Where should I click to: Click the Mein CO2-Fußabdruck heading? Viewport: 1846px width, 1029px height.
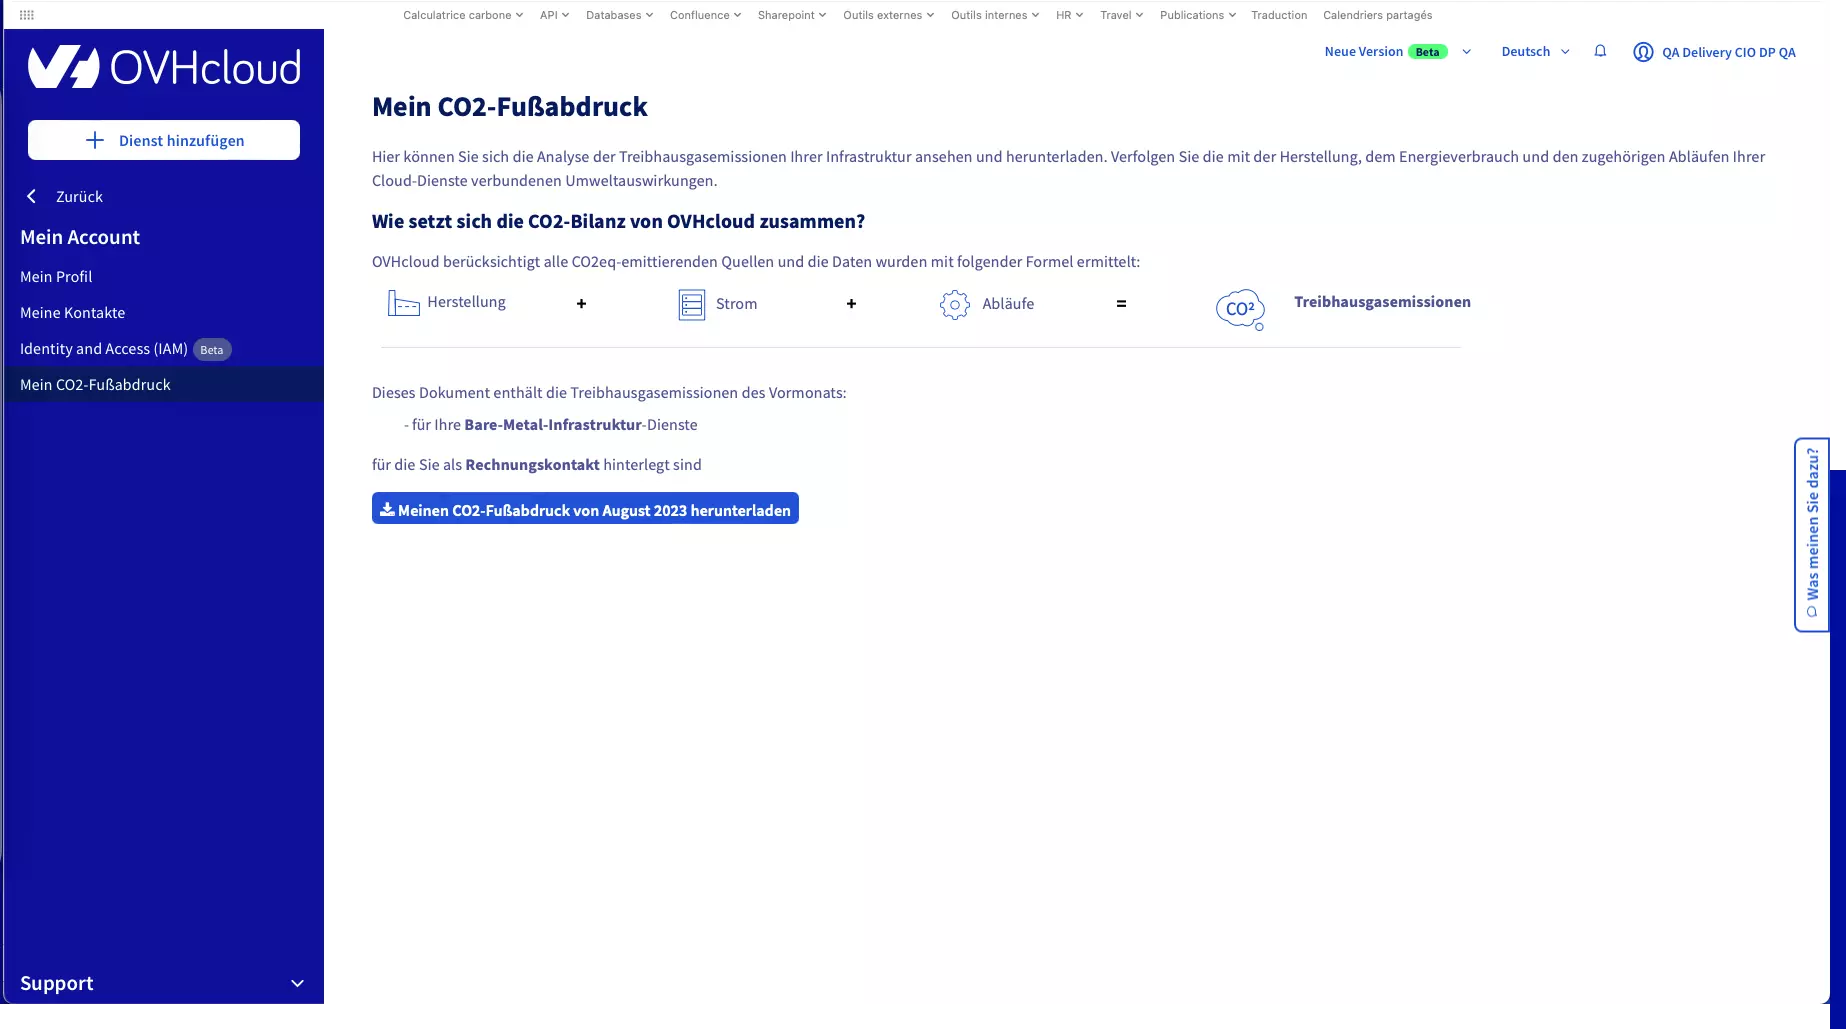(510, 107)
